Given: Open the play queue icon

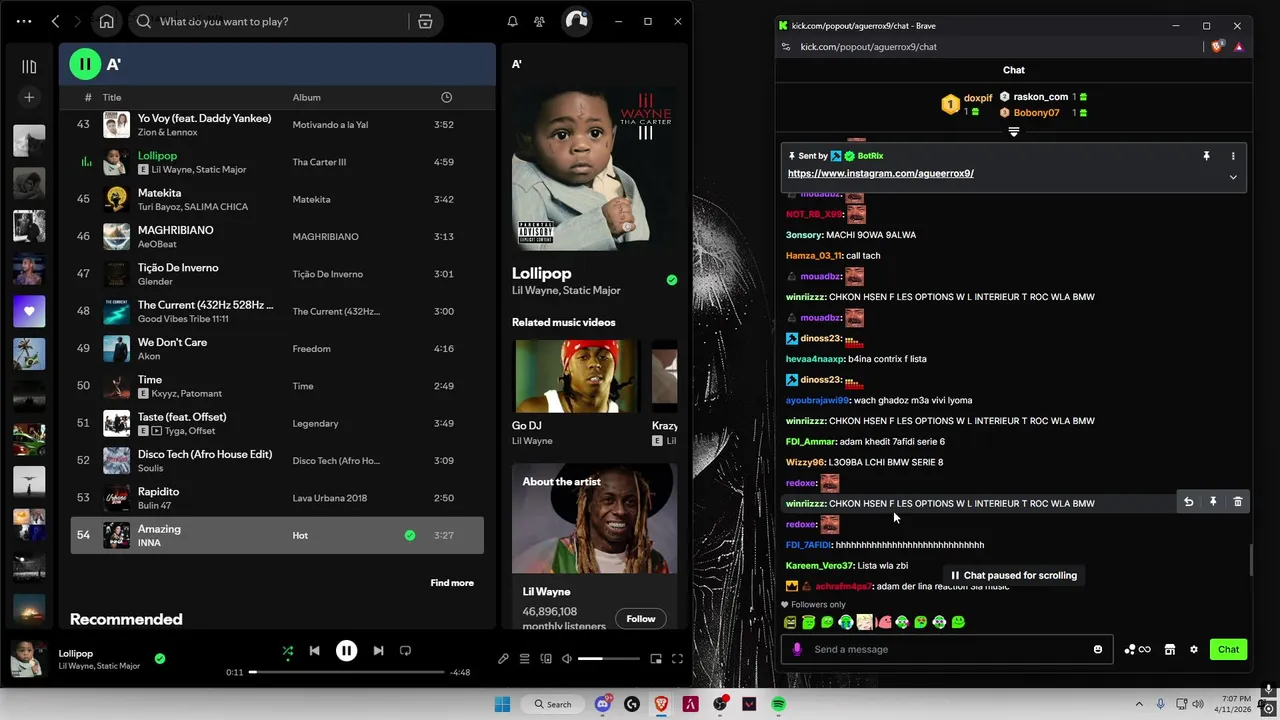Looking at the screenshot, I should (x=524, y=659).
